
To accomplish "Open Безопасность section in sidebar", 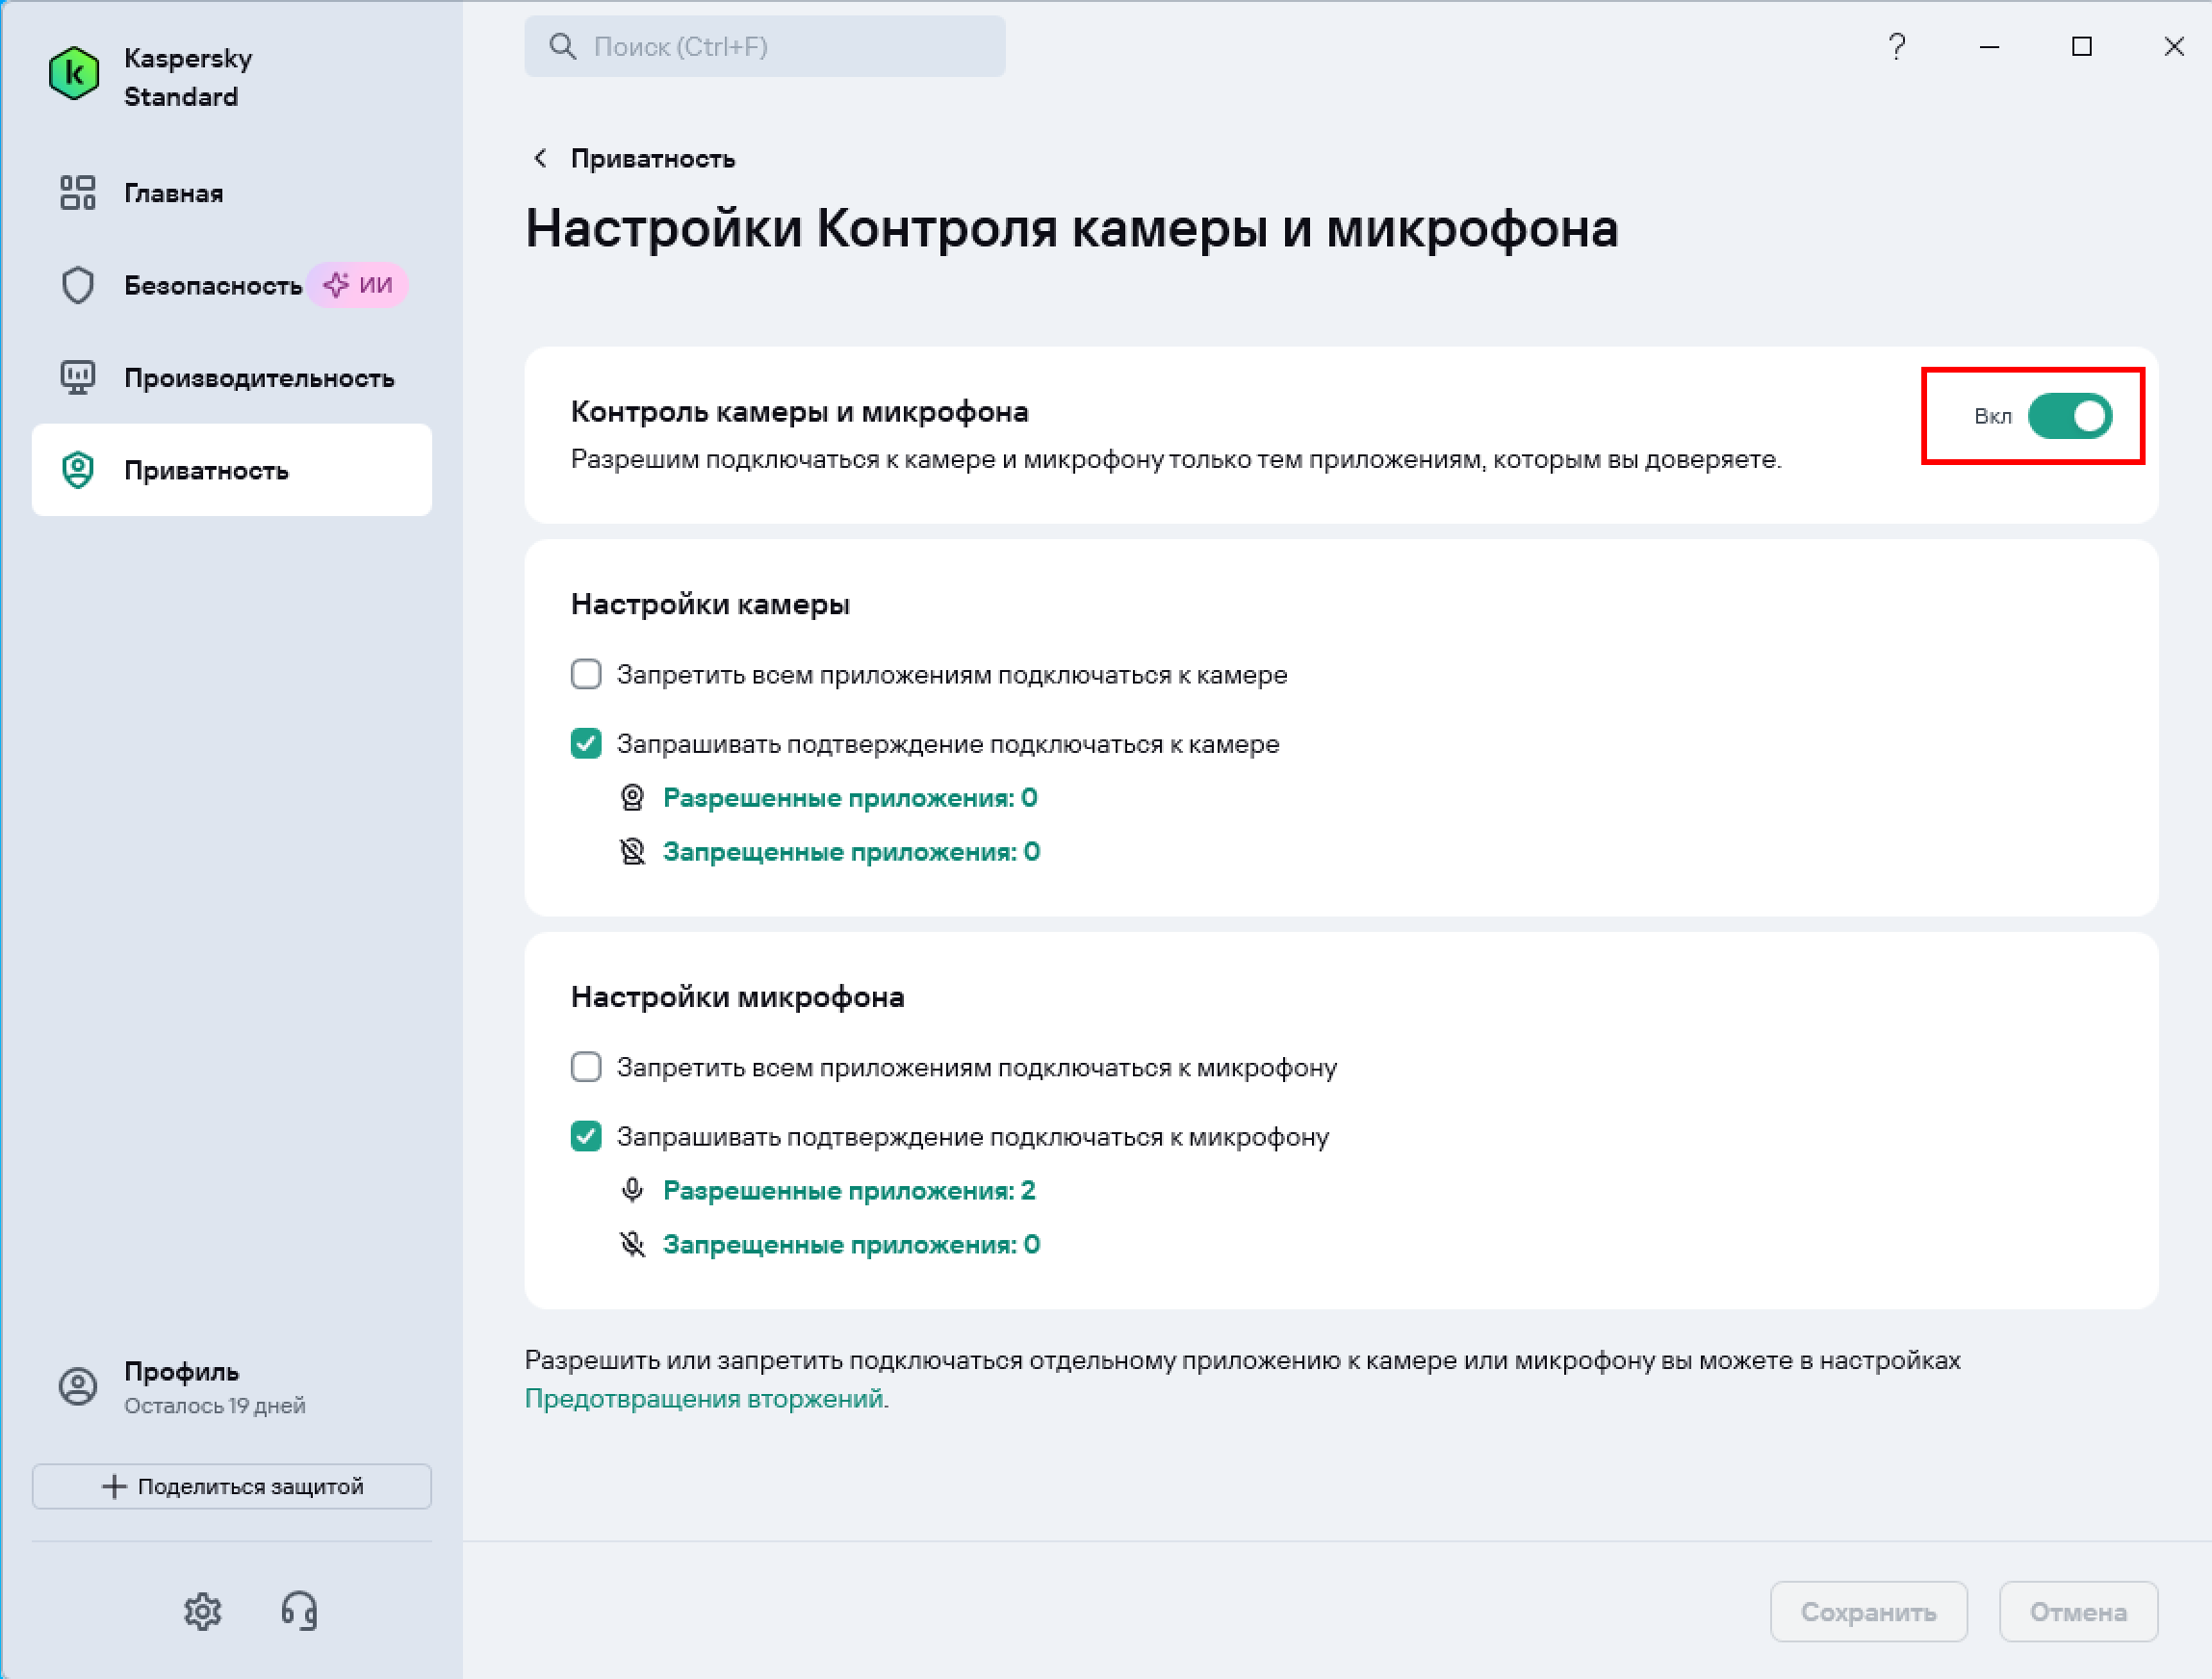I will [212, 286].
